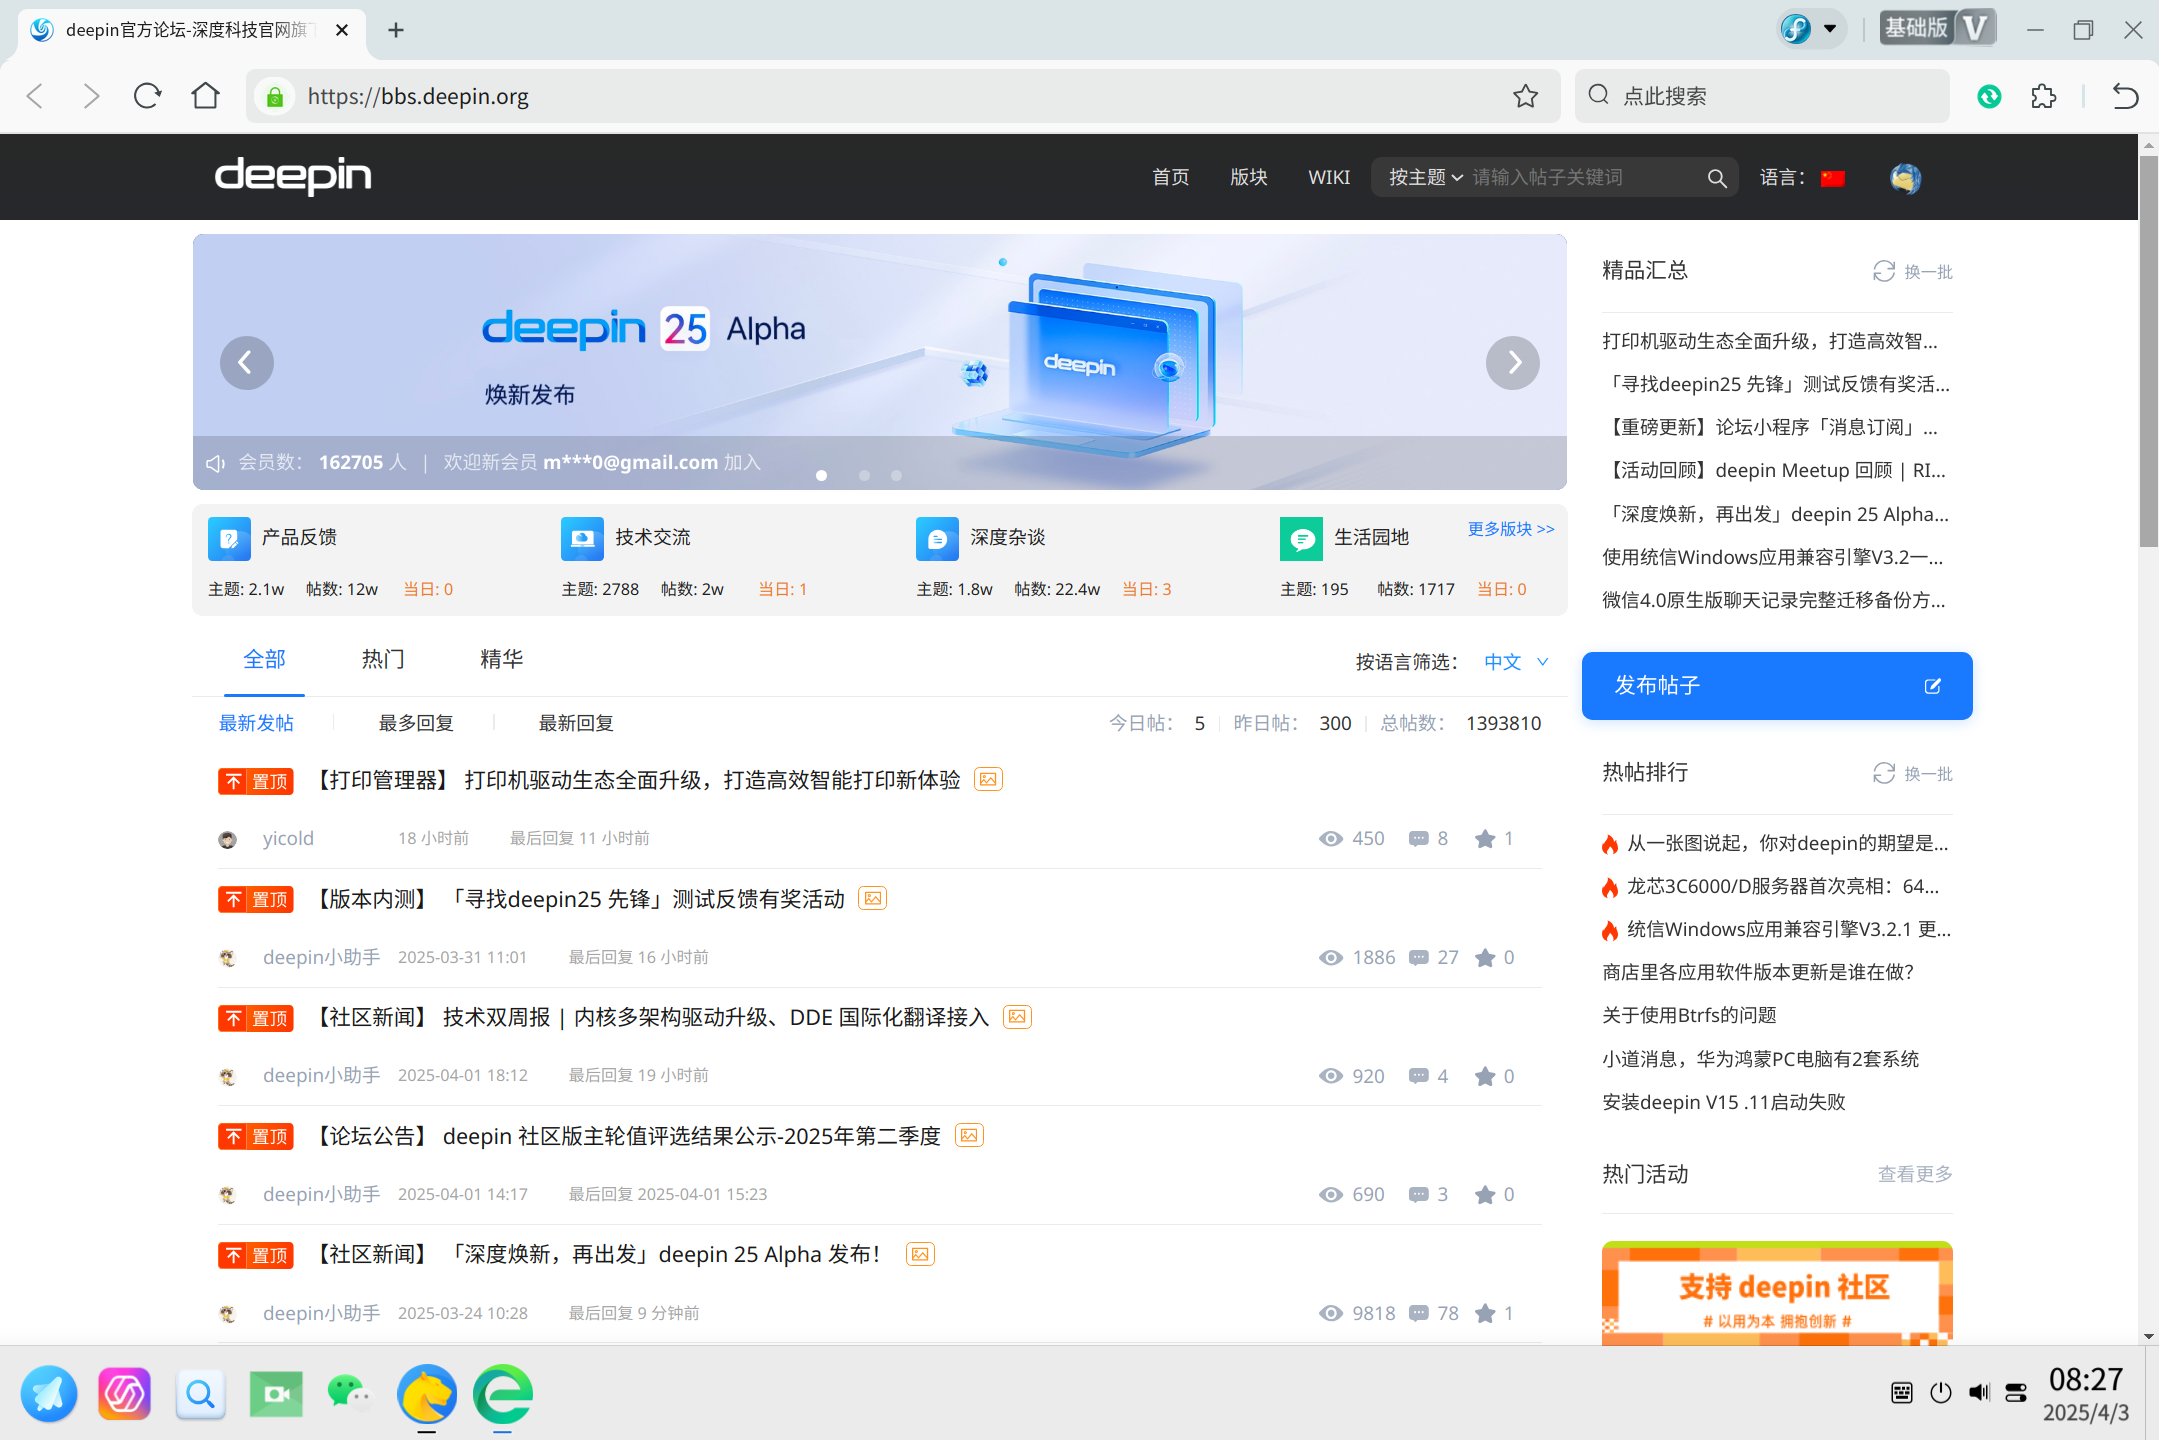This screenshot has width=2159, height=1440.
Task: Go forward with the browser forward arrow
Action: pos(91,96)
